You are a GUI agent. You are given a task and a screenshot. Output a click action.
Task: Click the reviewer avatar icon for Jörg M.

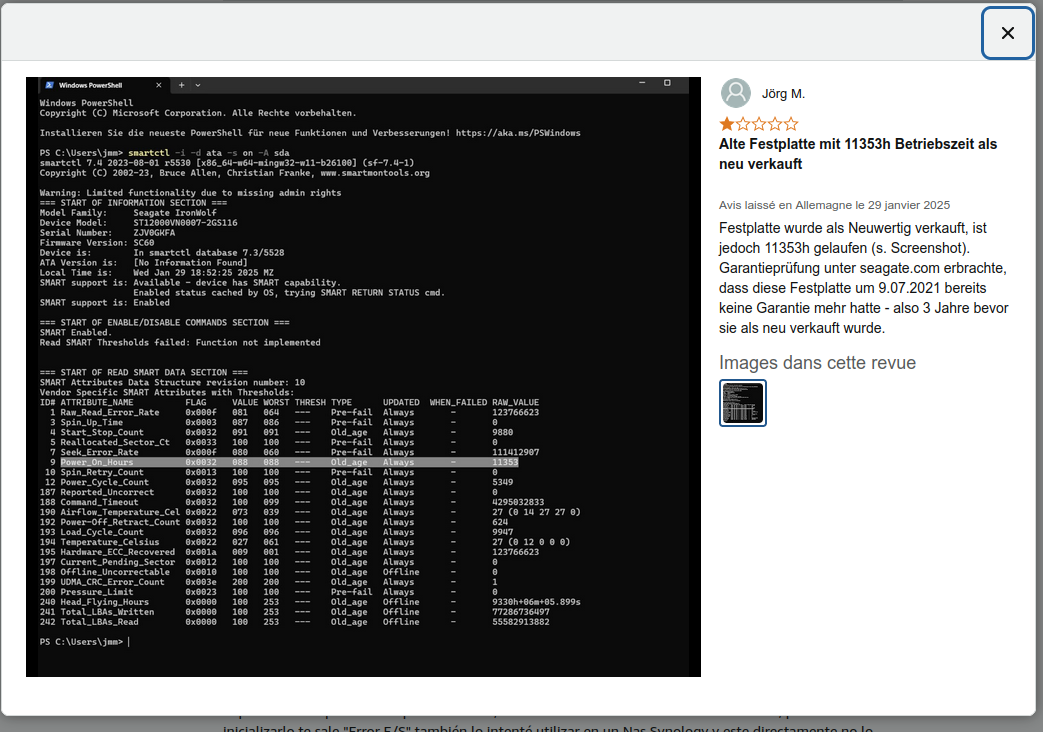coord(736,93)
